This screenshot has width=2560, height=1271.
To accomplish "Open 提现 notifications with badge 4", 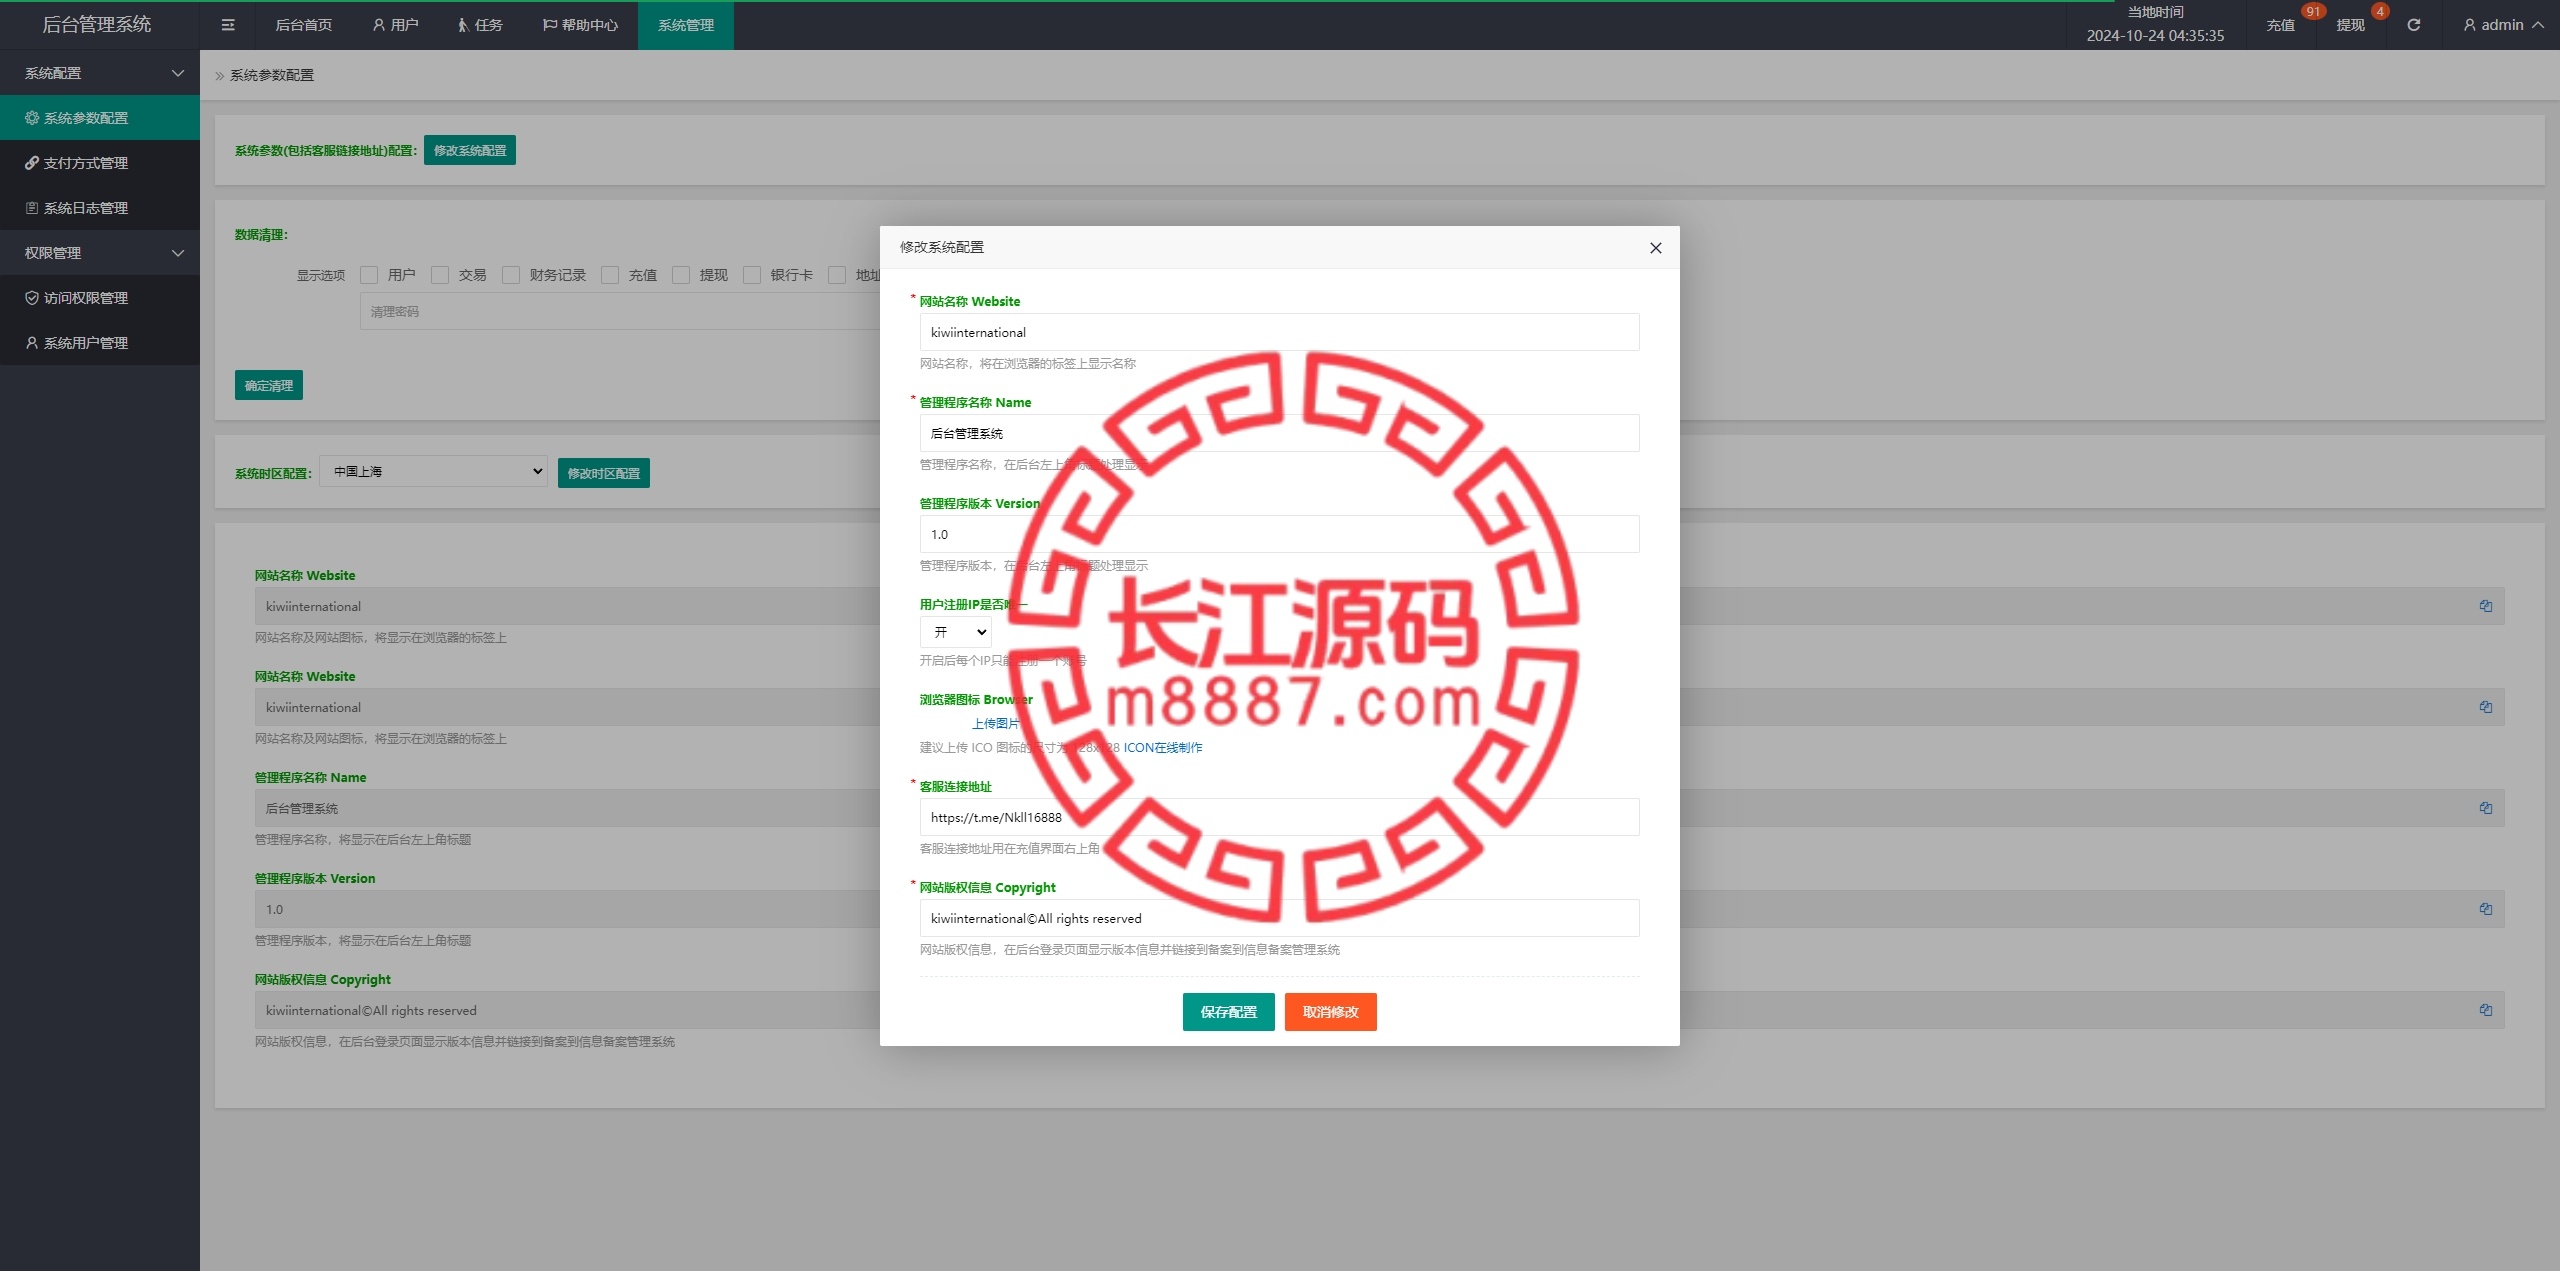I will click(2350, 25).
